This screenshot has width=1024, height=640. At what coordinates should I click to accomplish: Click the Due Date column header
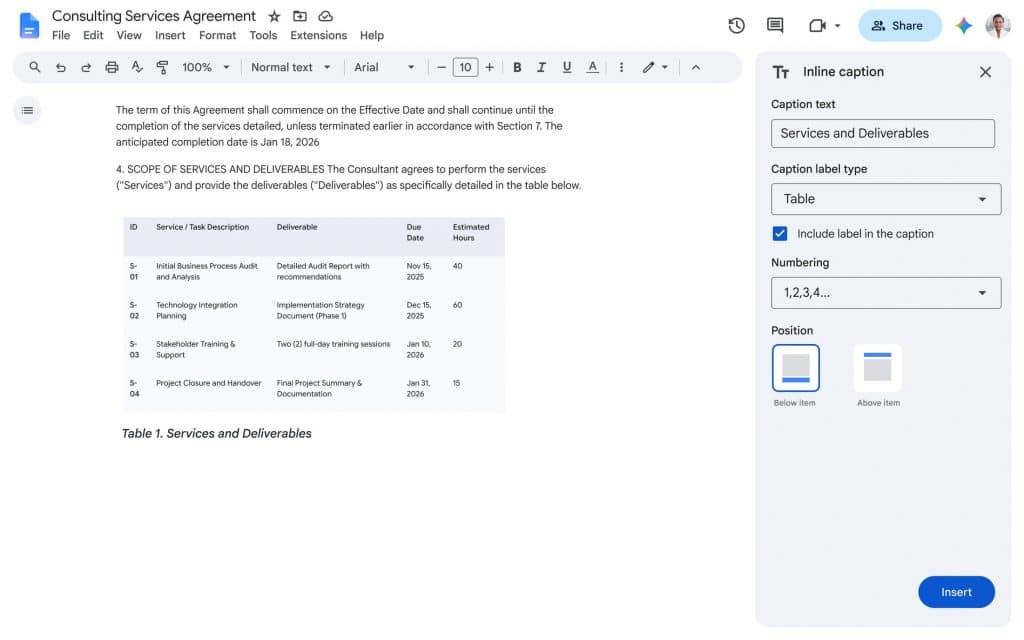415,232
